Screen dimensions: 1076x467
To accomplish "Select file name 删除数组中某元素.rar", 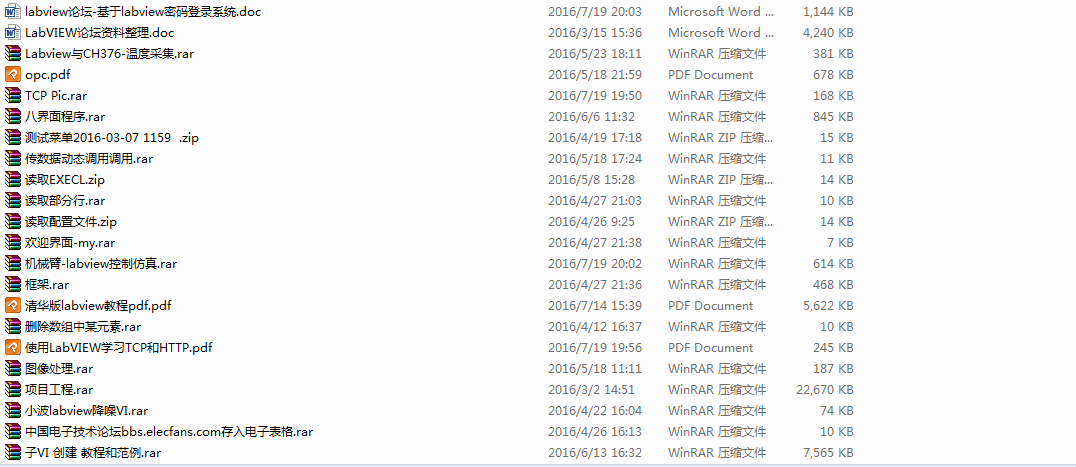I will 83,326.
